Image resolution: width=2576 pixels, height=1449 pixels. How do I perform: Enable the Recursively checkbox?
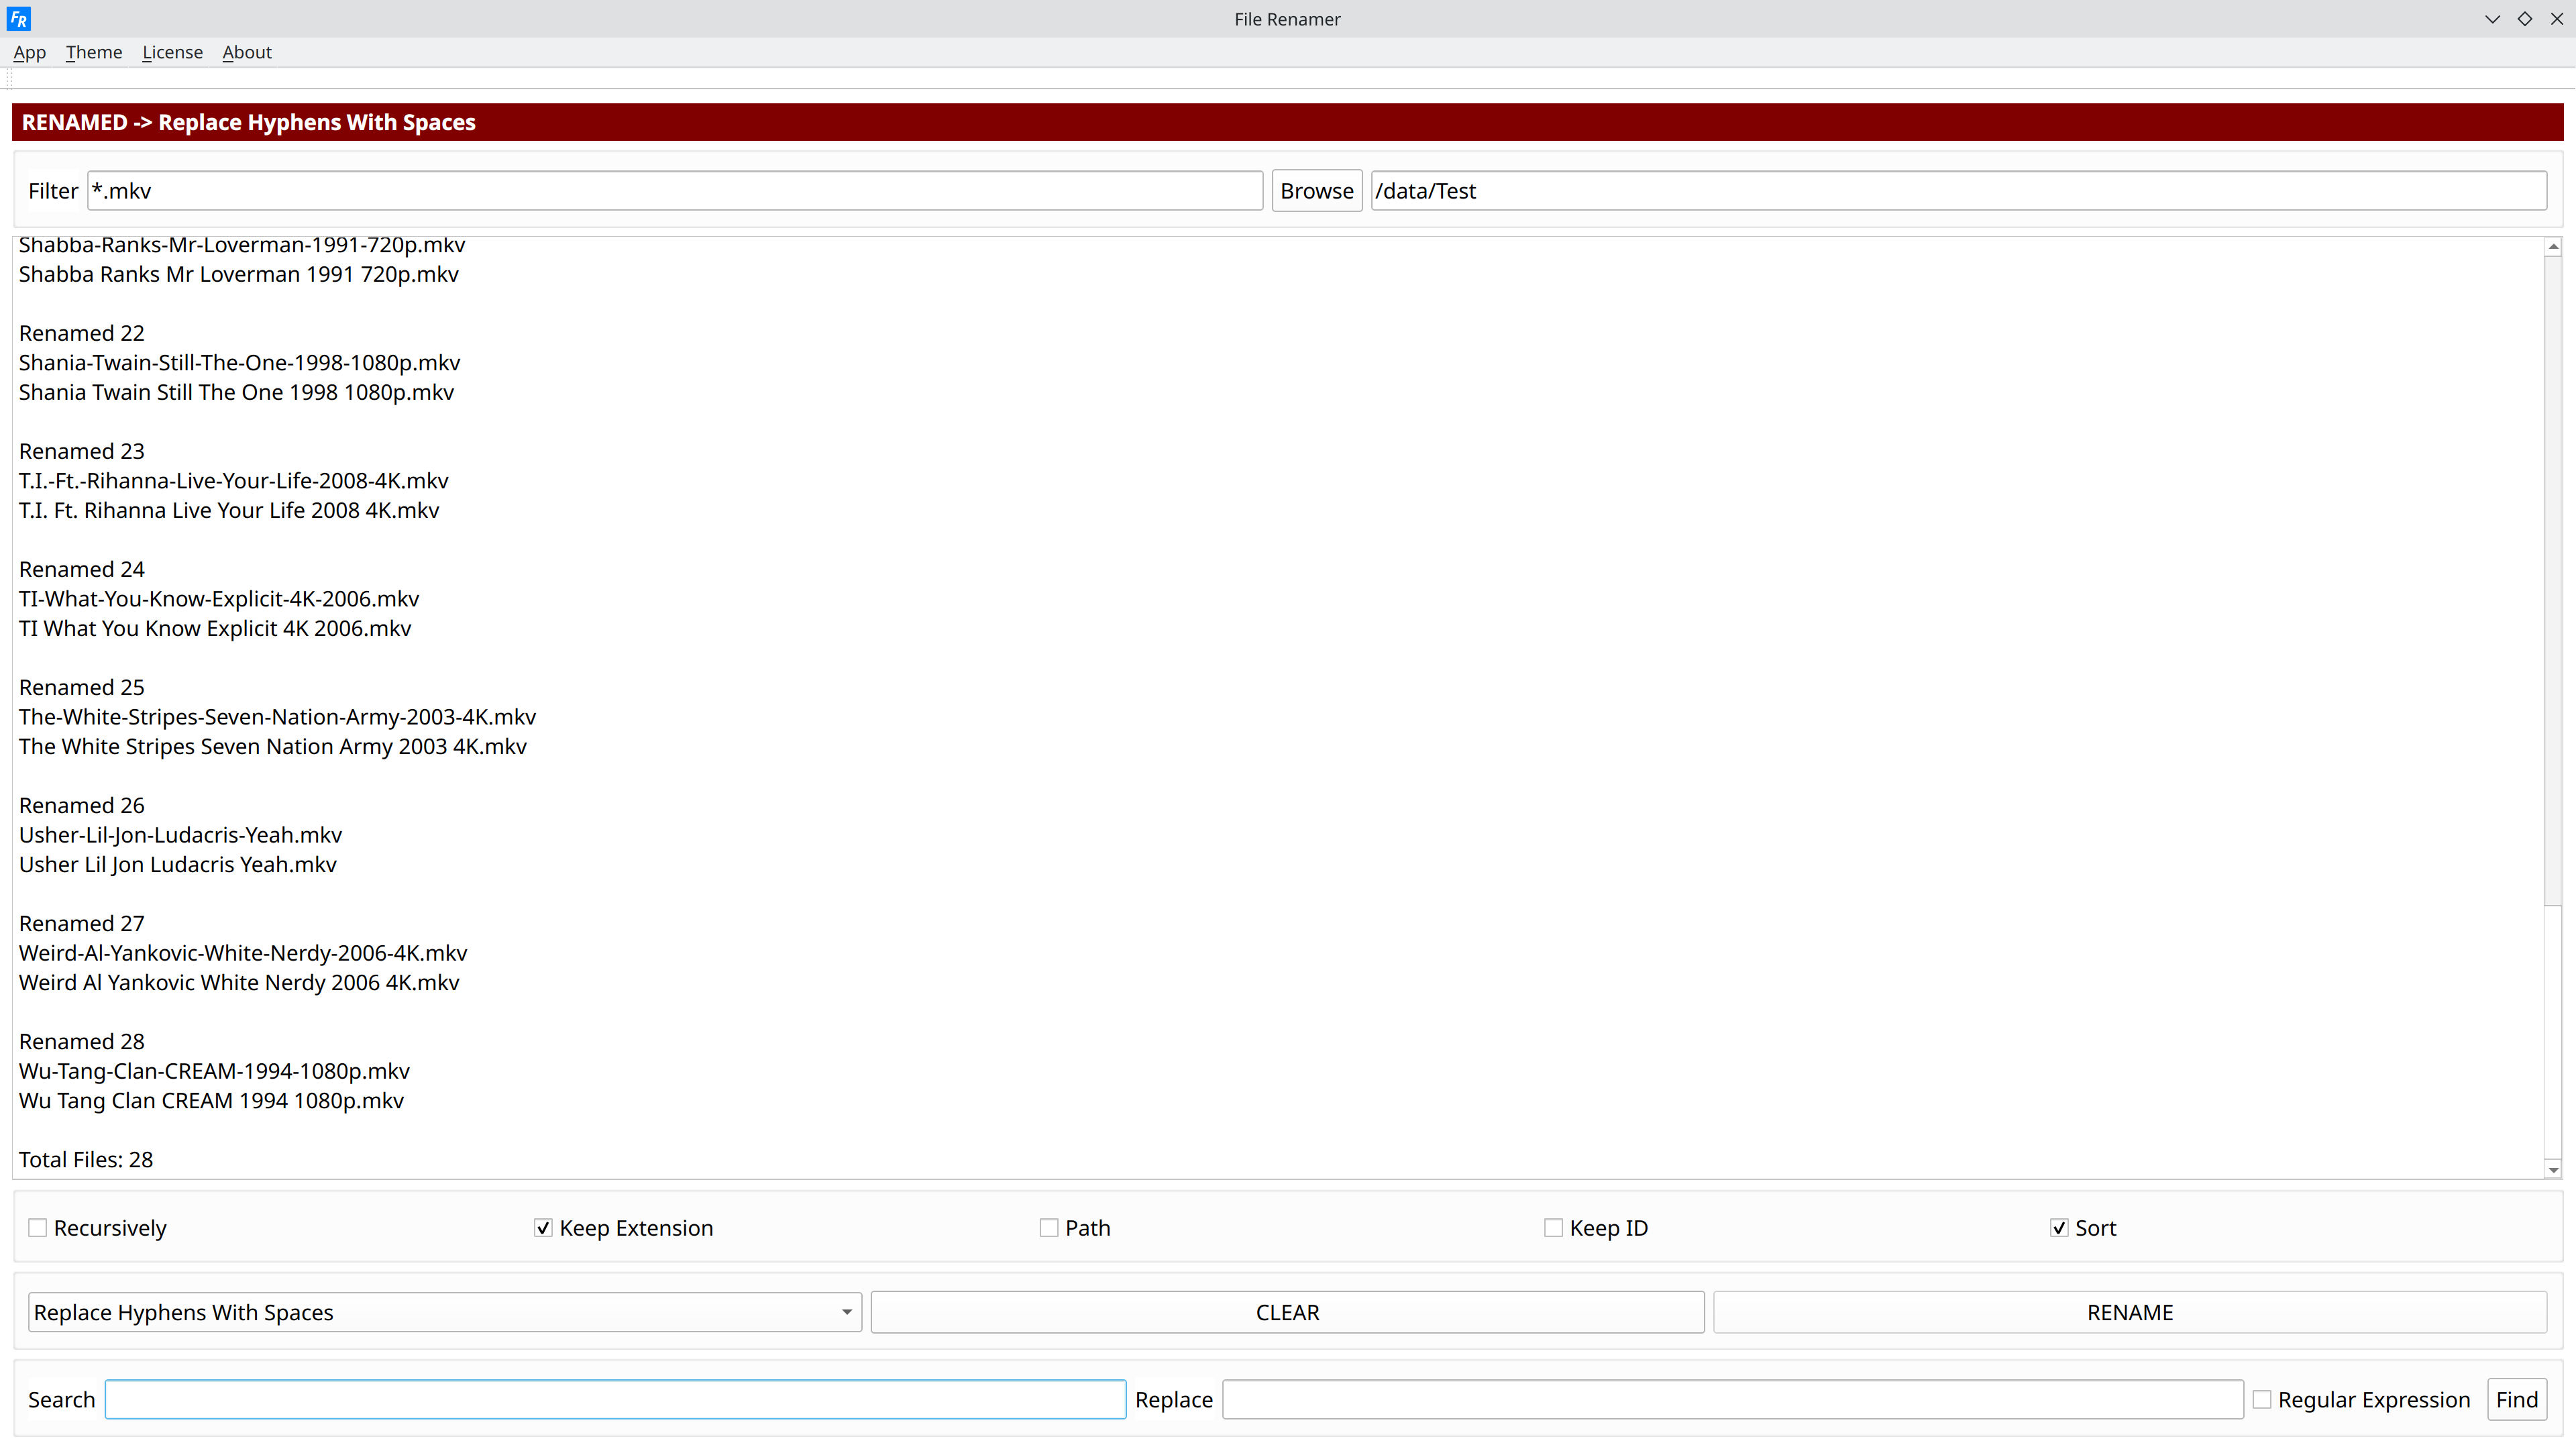(38, 1228)
